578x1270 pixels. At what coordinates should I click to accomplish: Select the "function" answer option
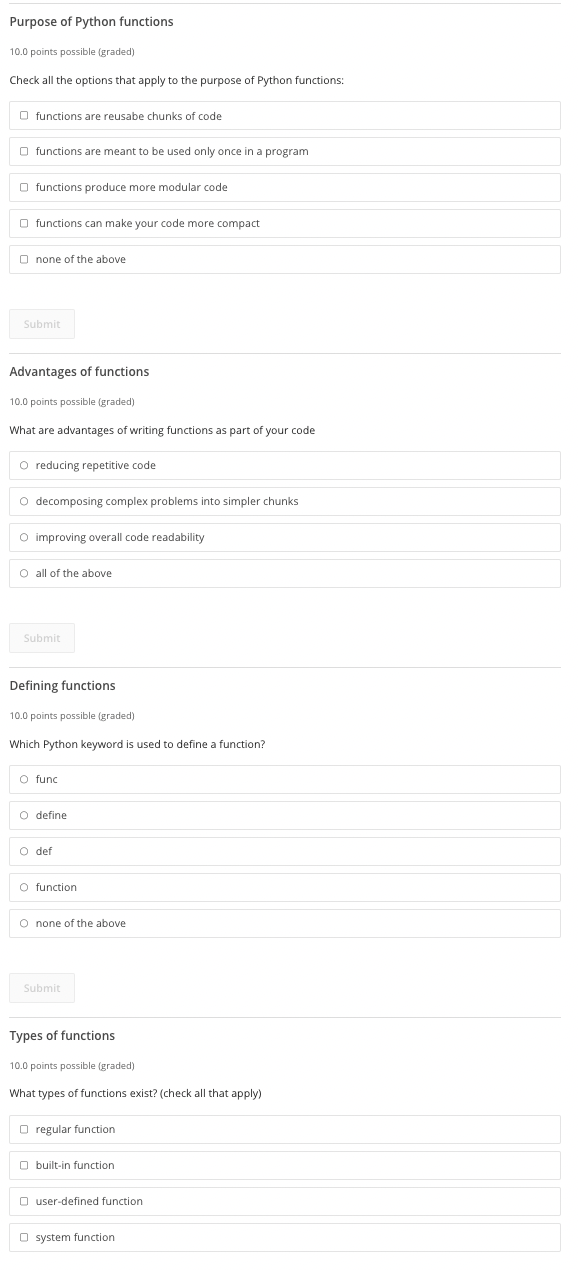click(24, 887)
